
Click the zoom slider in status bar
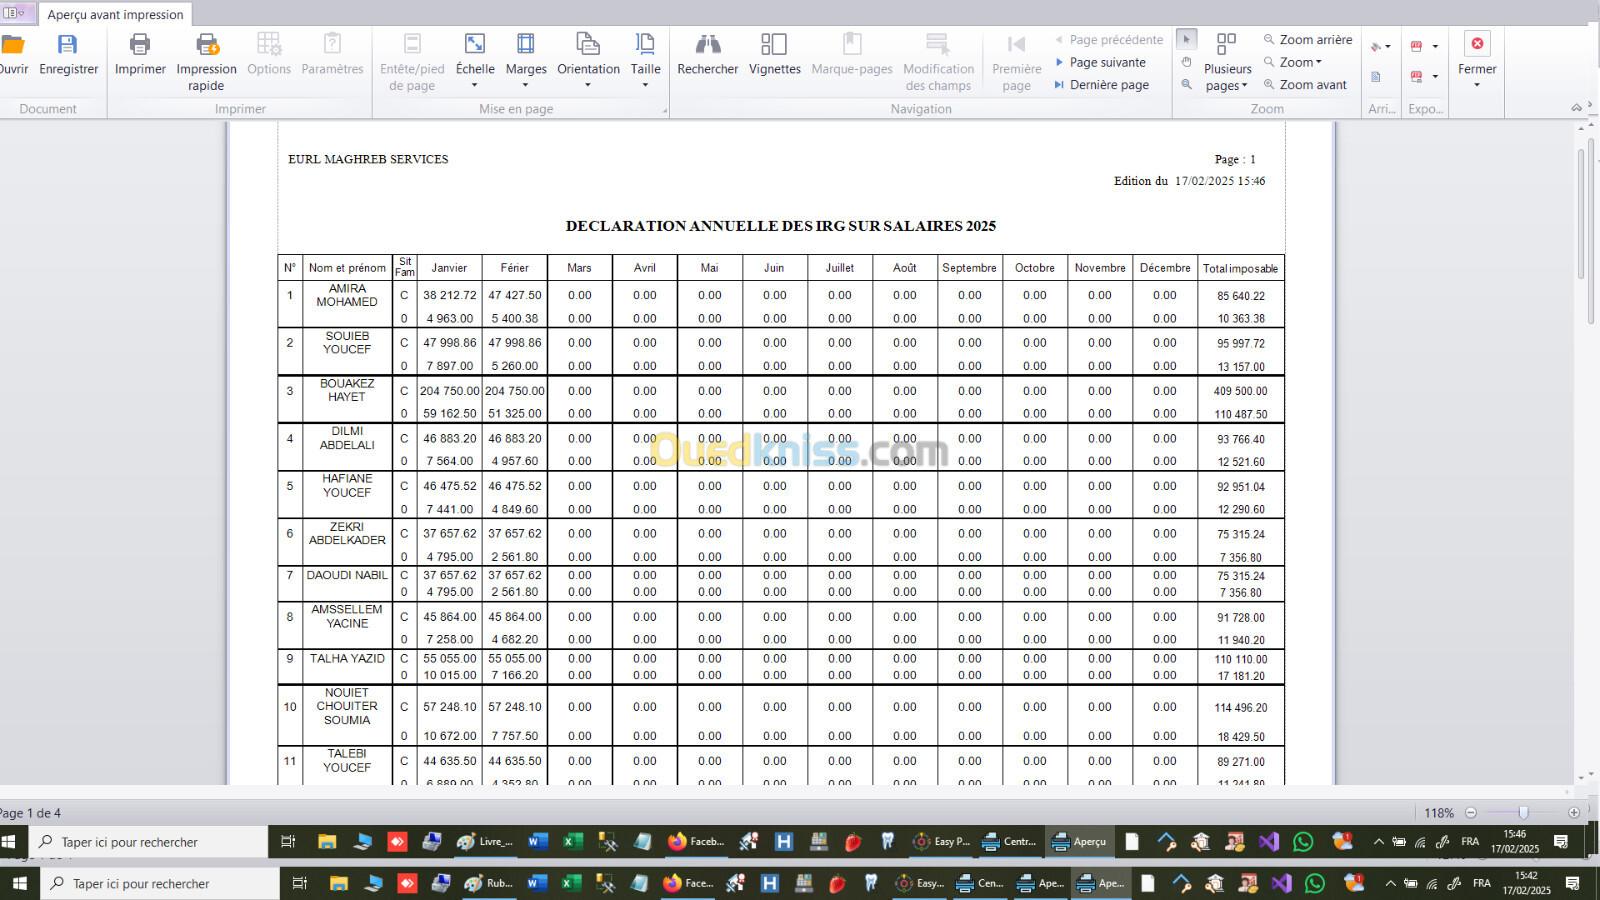point(1522,813)
